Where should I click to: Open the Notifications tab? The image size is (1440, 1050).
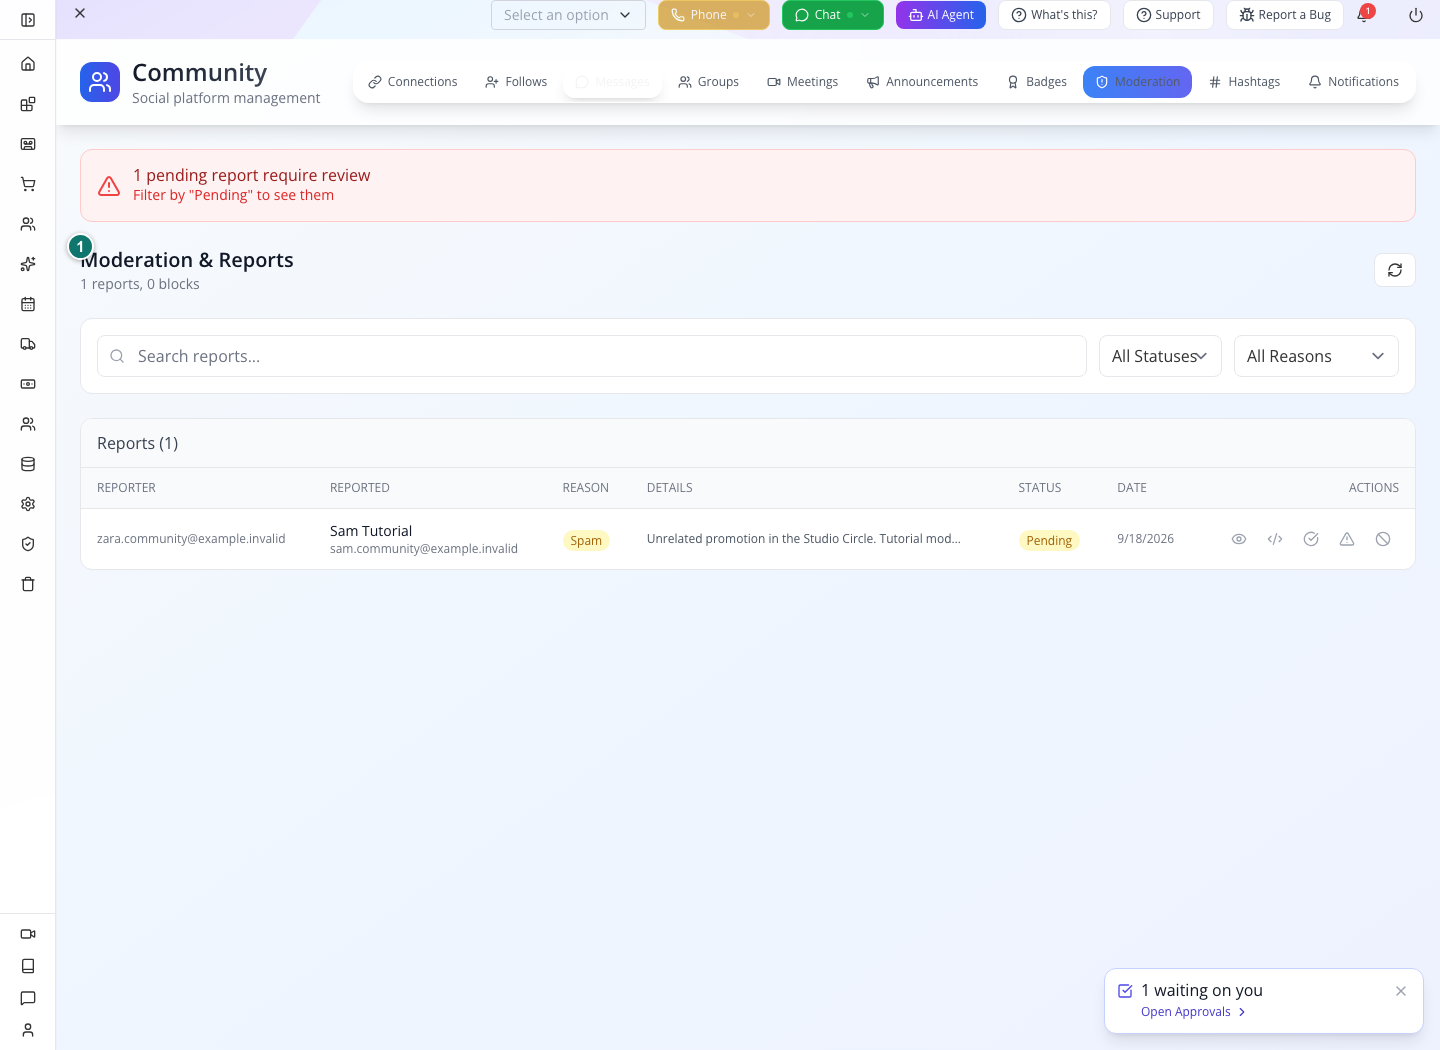[1353, 82]
